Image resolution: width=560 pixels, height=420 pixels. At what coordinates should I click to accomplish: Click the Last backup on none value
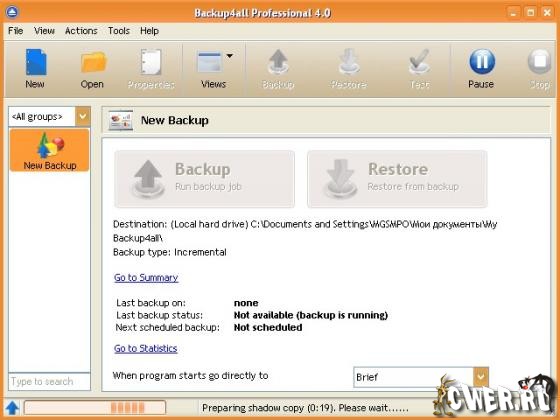click(246, 303)
